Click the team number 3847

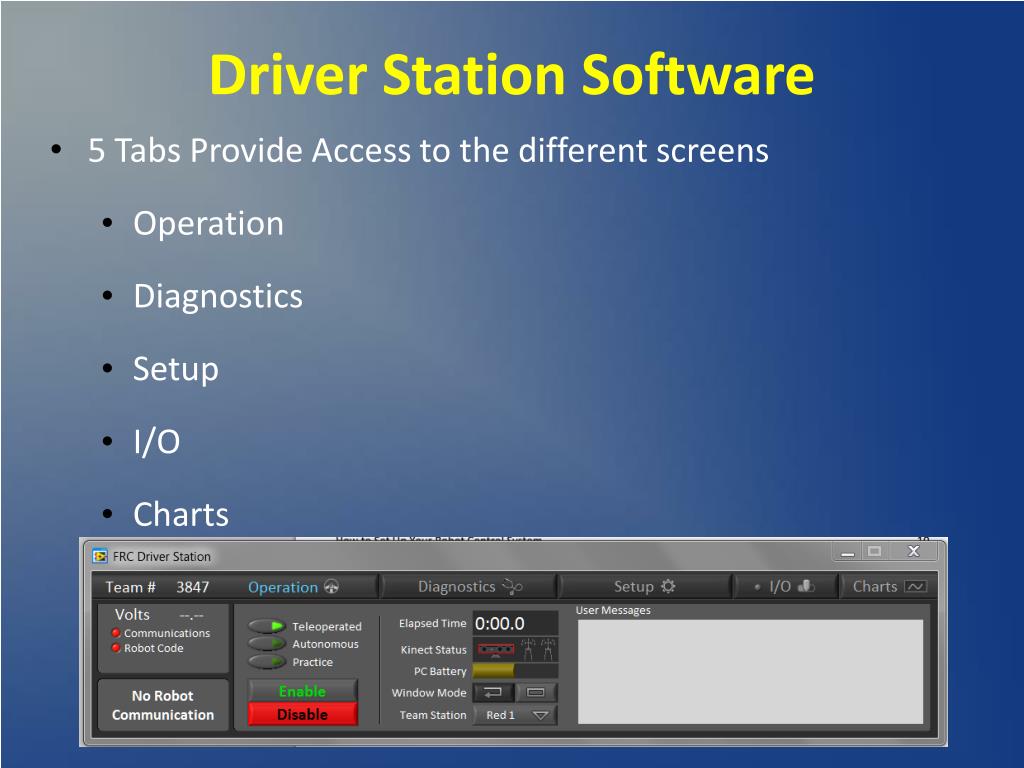pos(193,587)
